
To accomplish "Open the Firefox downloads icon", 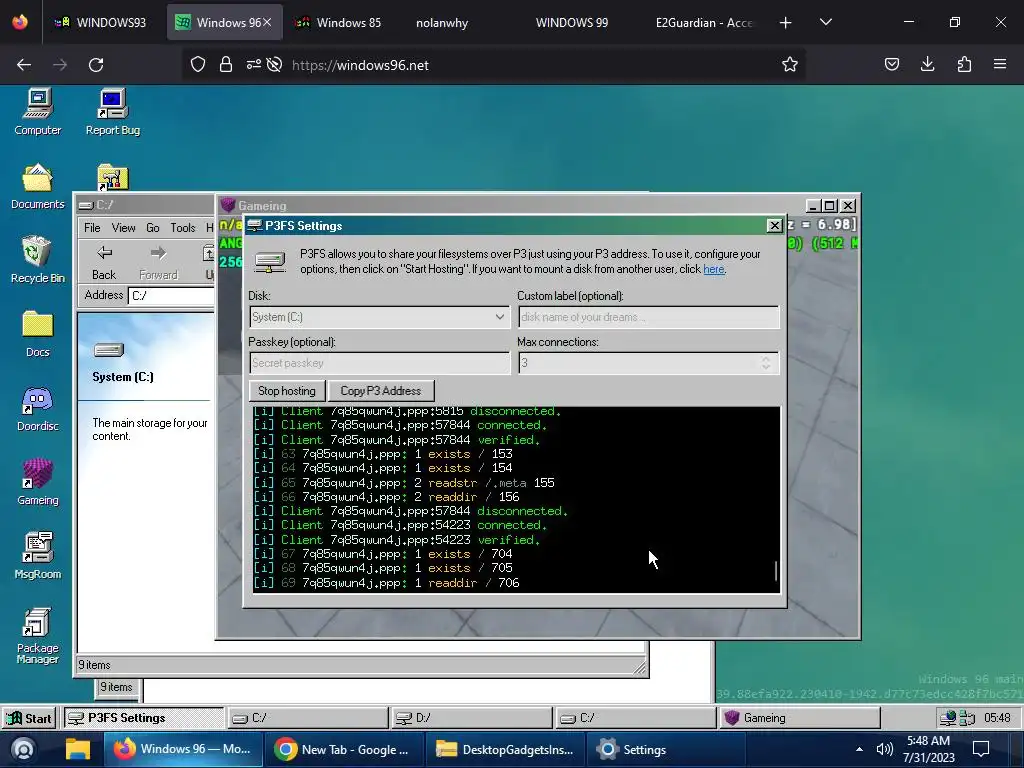I will 927,65.
